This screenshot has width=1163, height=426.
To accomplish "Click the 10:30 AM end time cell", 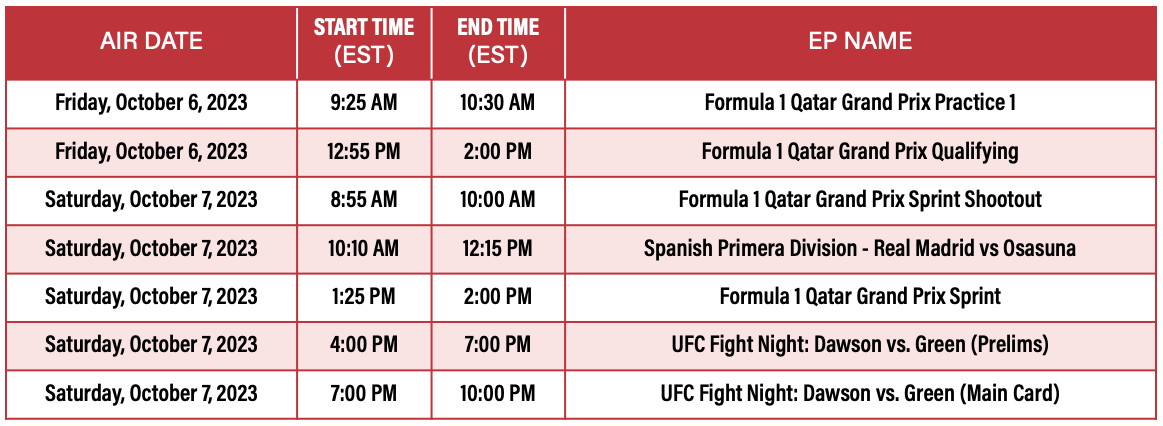I will (x=497, y=103).
